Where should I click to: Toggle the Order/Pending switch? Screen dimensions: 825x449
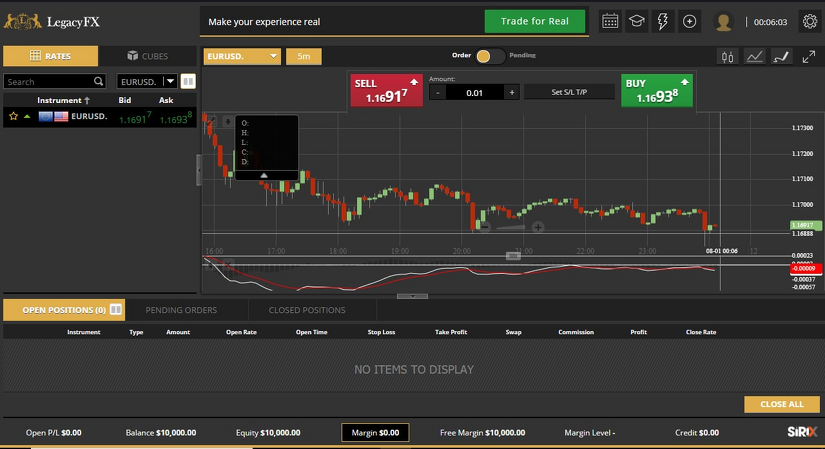coord(489,56)
